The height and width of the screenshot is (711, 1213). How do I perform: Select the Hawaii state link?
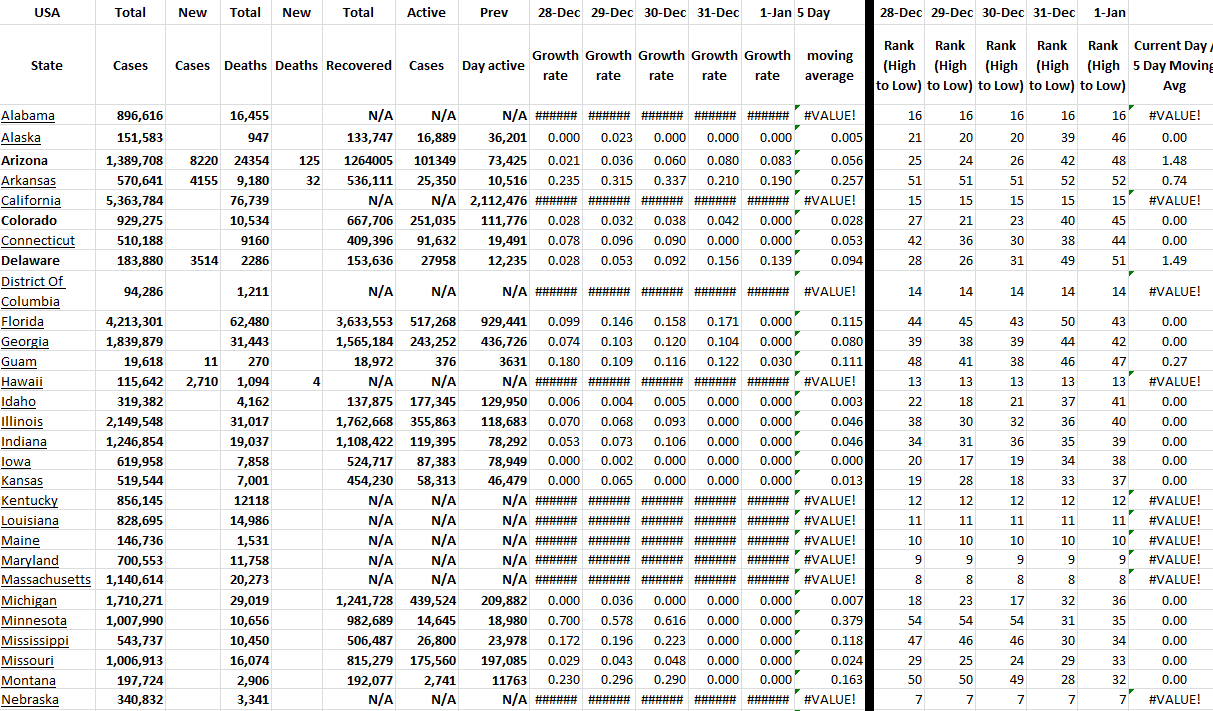[x=21, y=382]
